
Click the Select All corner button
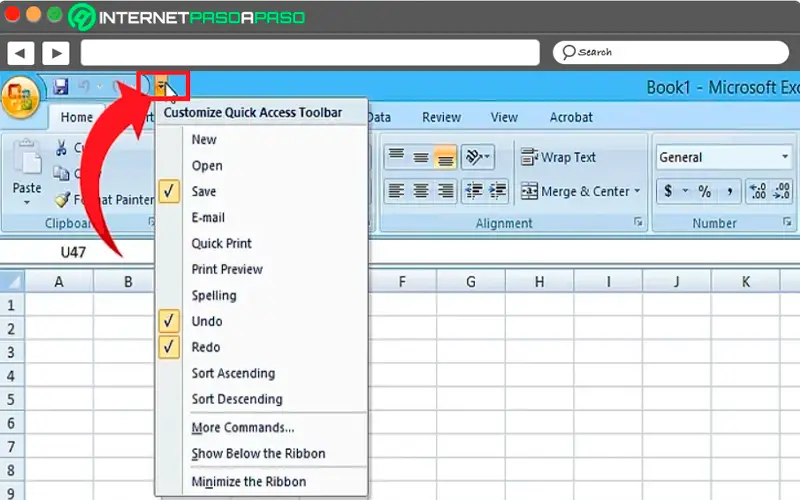12,281
